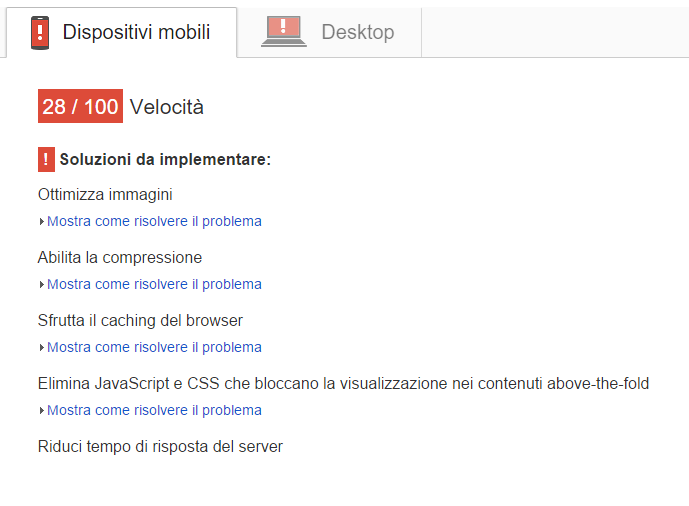Click the 28 / 100 score badge
Image resolution: width=689 pixels, height=506 pixels.
click(x=80, y=106)
